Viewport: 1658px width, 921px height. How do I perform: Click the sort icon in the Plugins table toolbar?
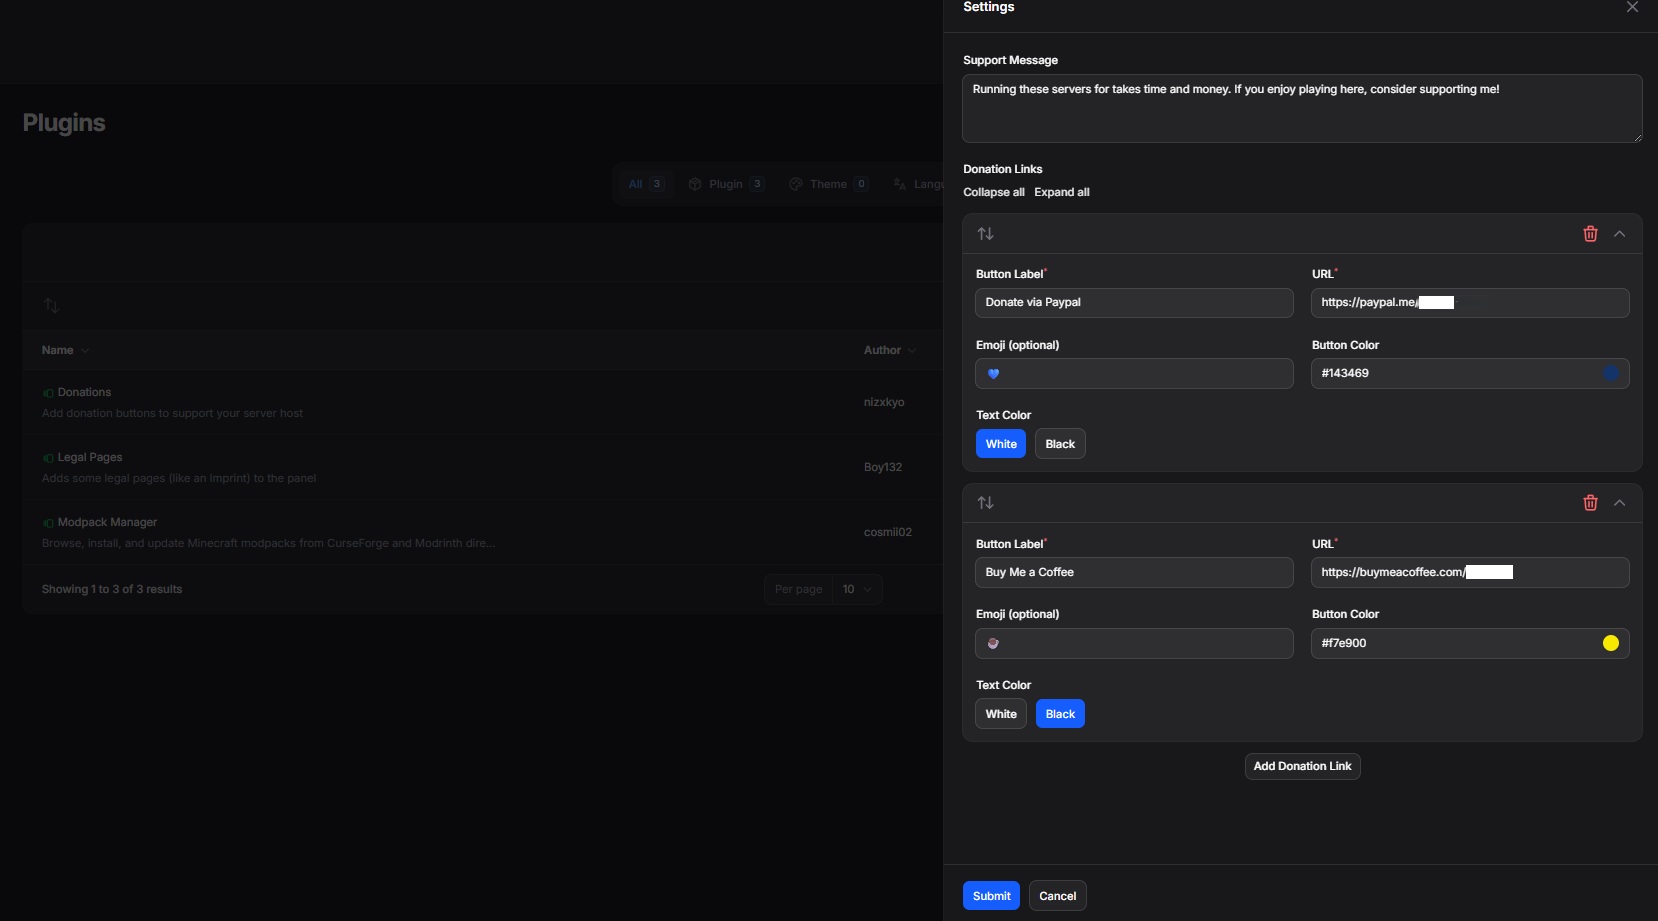pyautogui.click(x=52, y=305)
